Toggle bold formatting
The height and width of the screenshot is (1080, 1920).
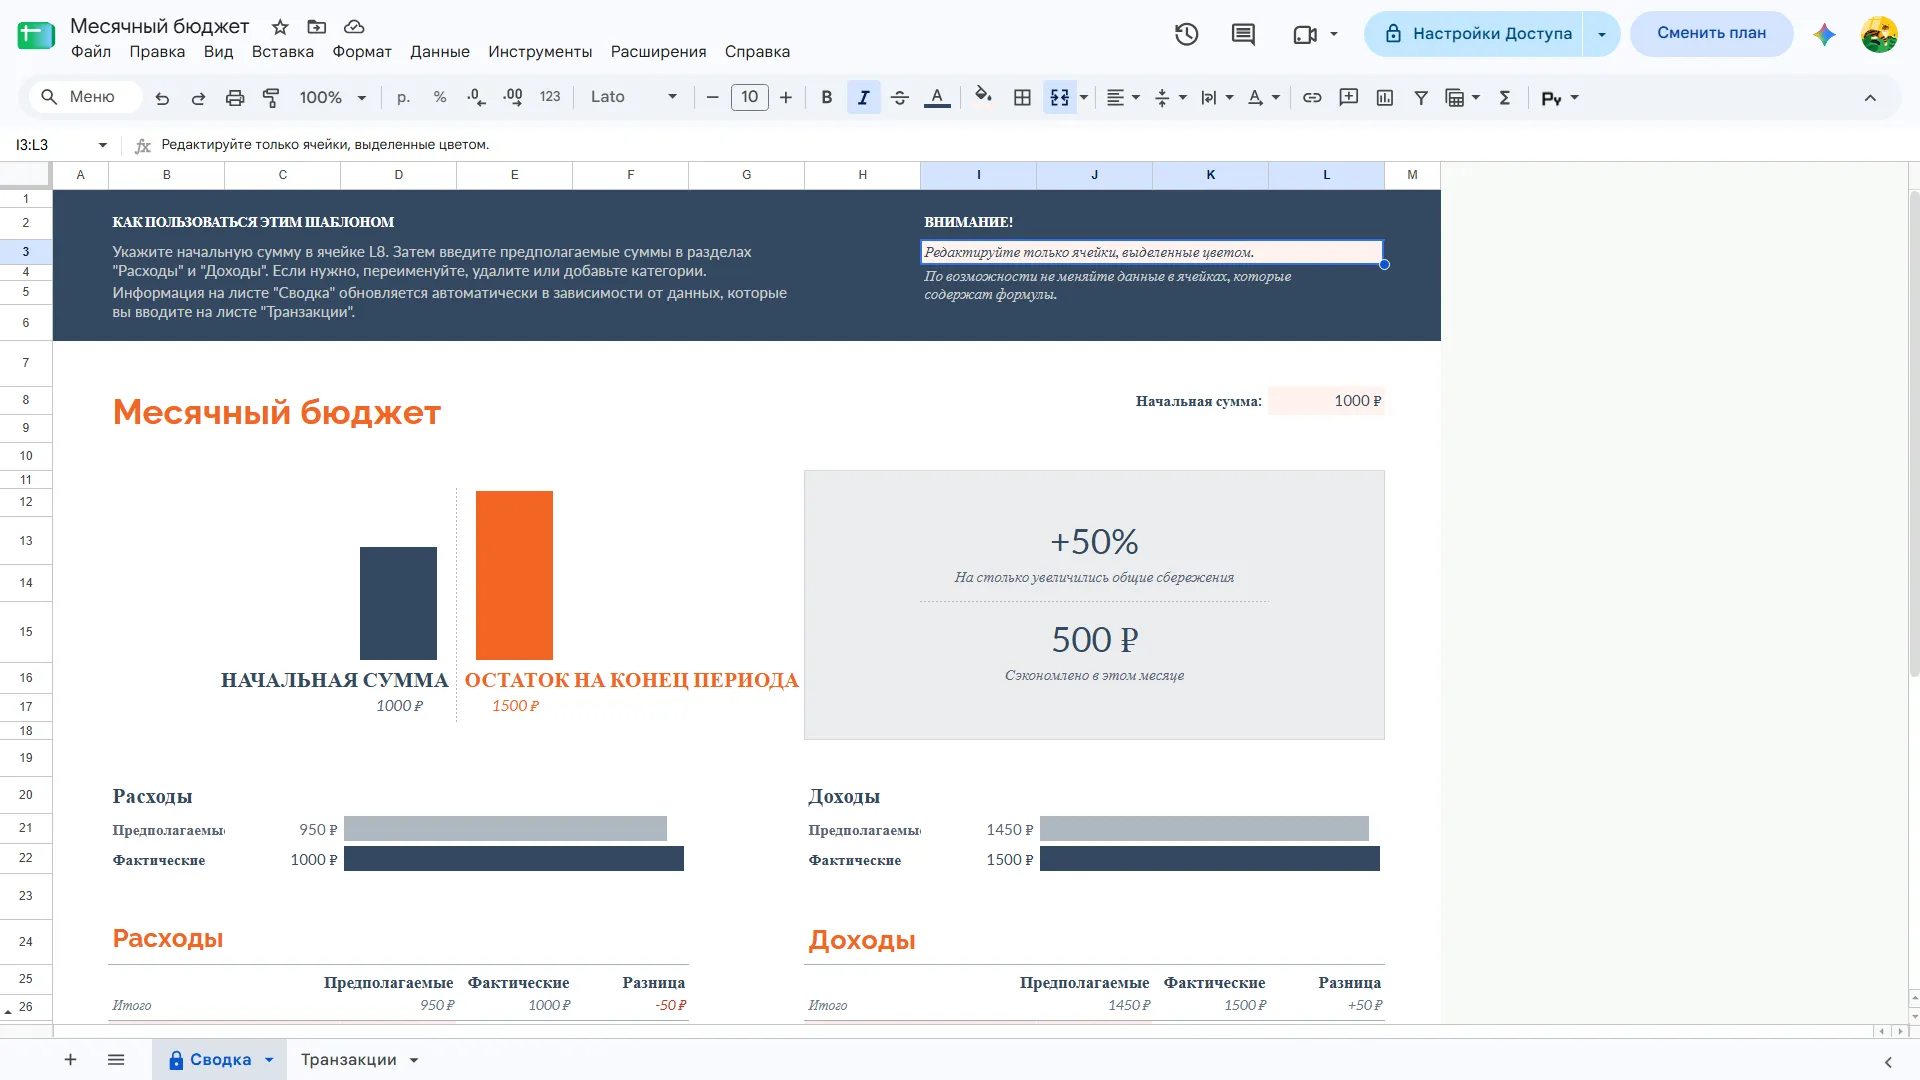[827, 98]
